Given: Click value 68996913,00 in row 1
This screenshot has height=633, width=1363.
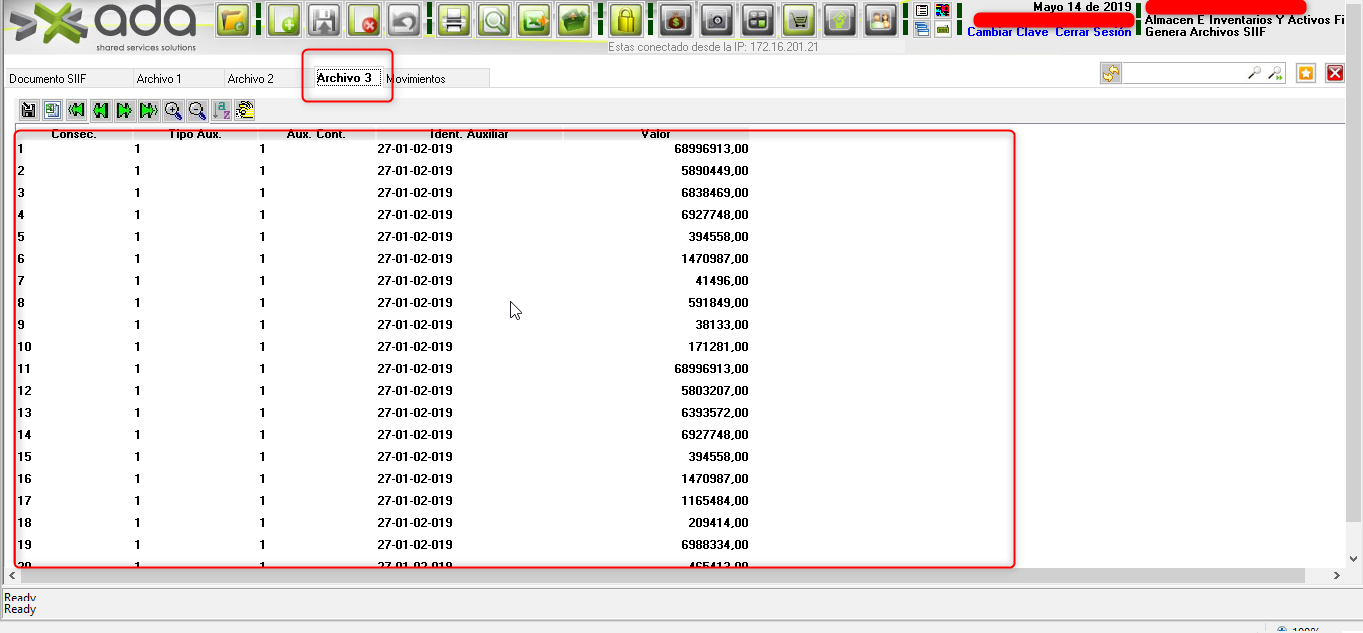Looking at the screenshot, I should point(711,149).
